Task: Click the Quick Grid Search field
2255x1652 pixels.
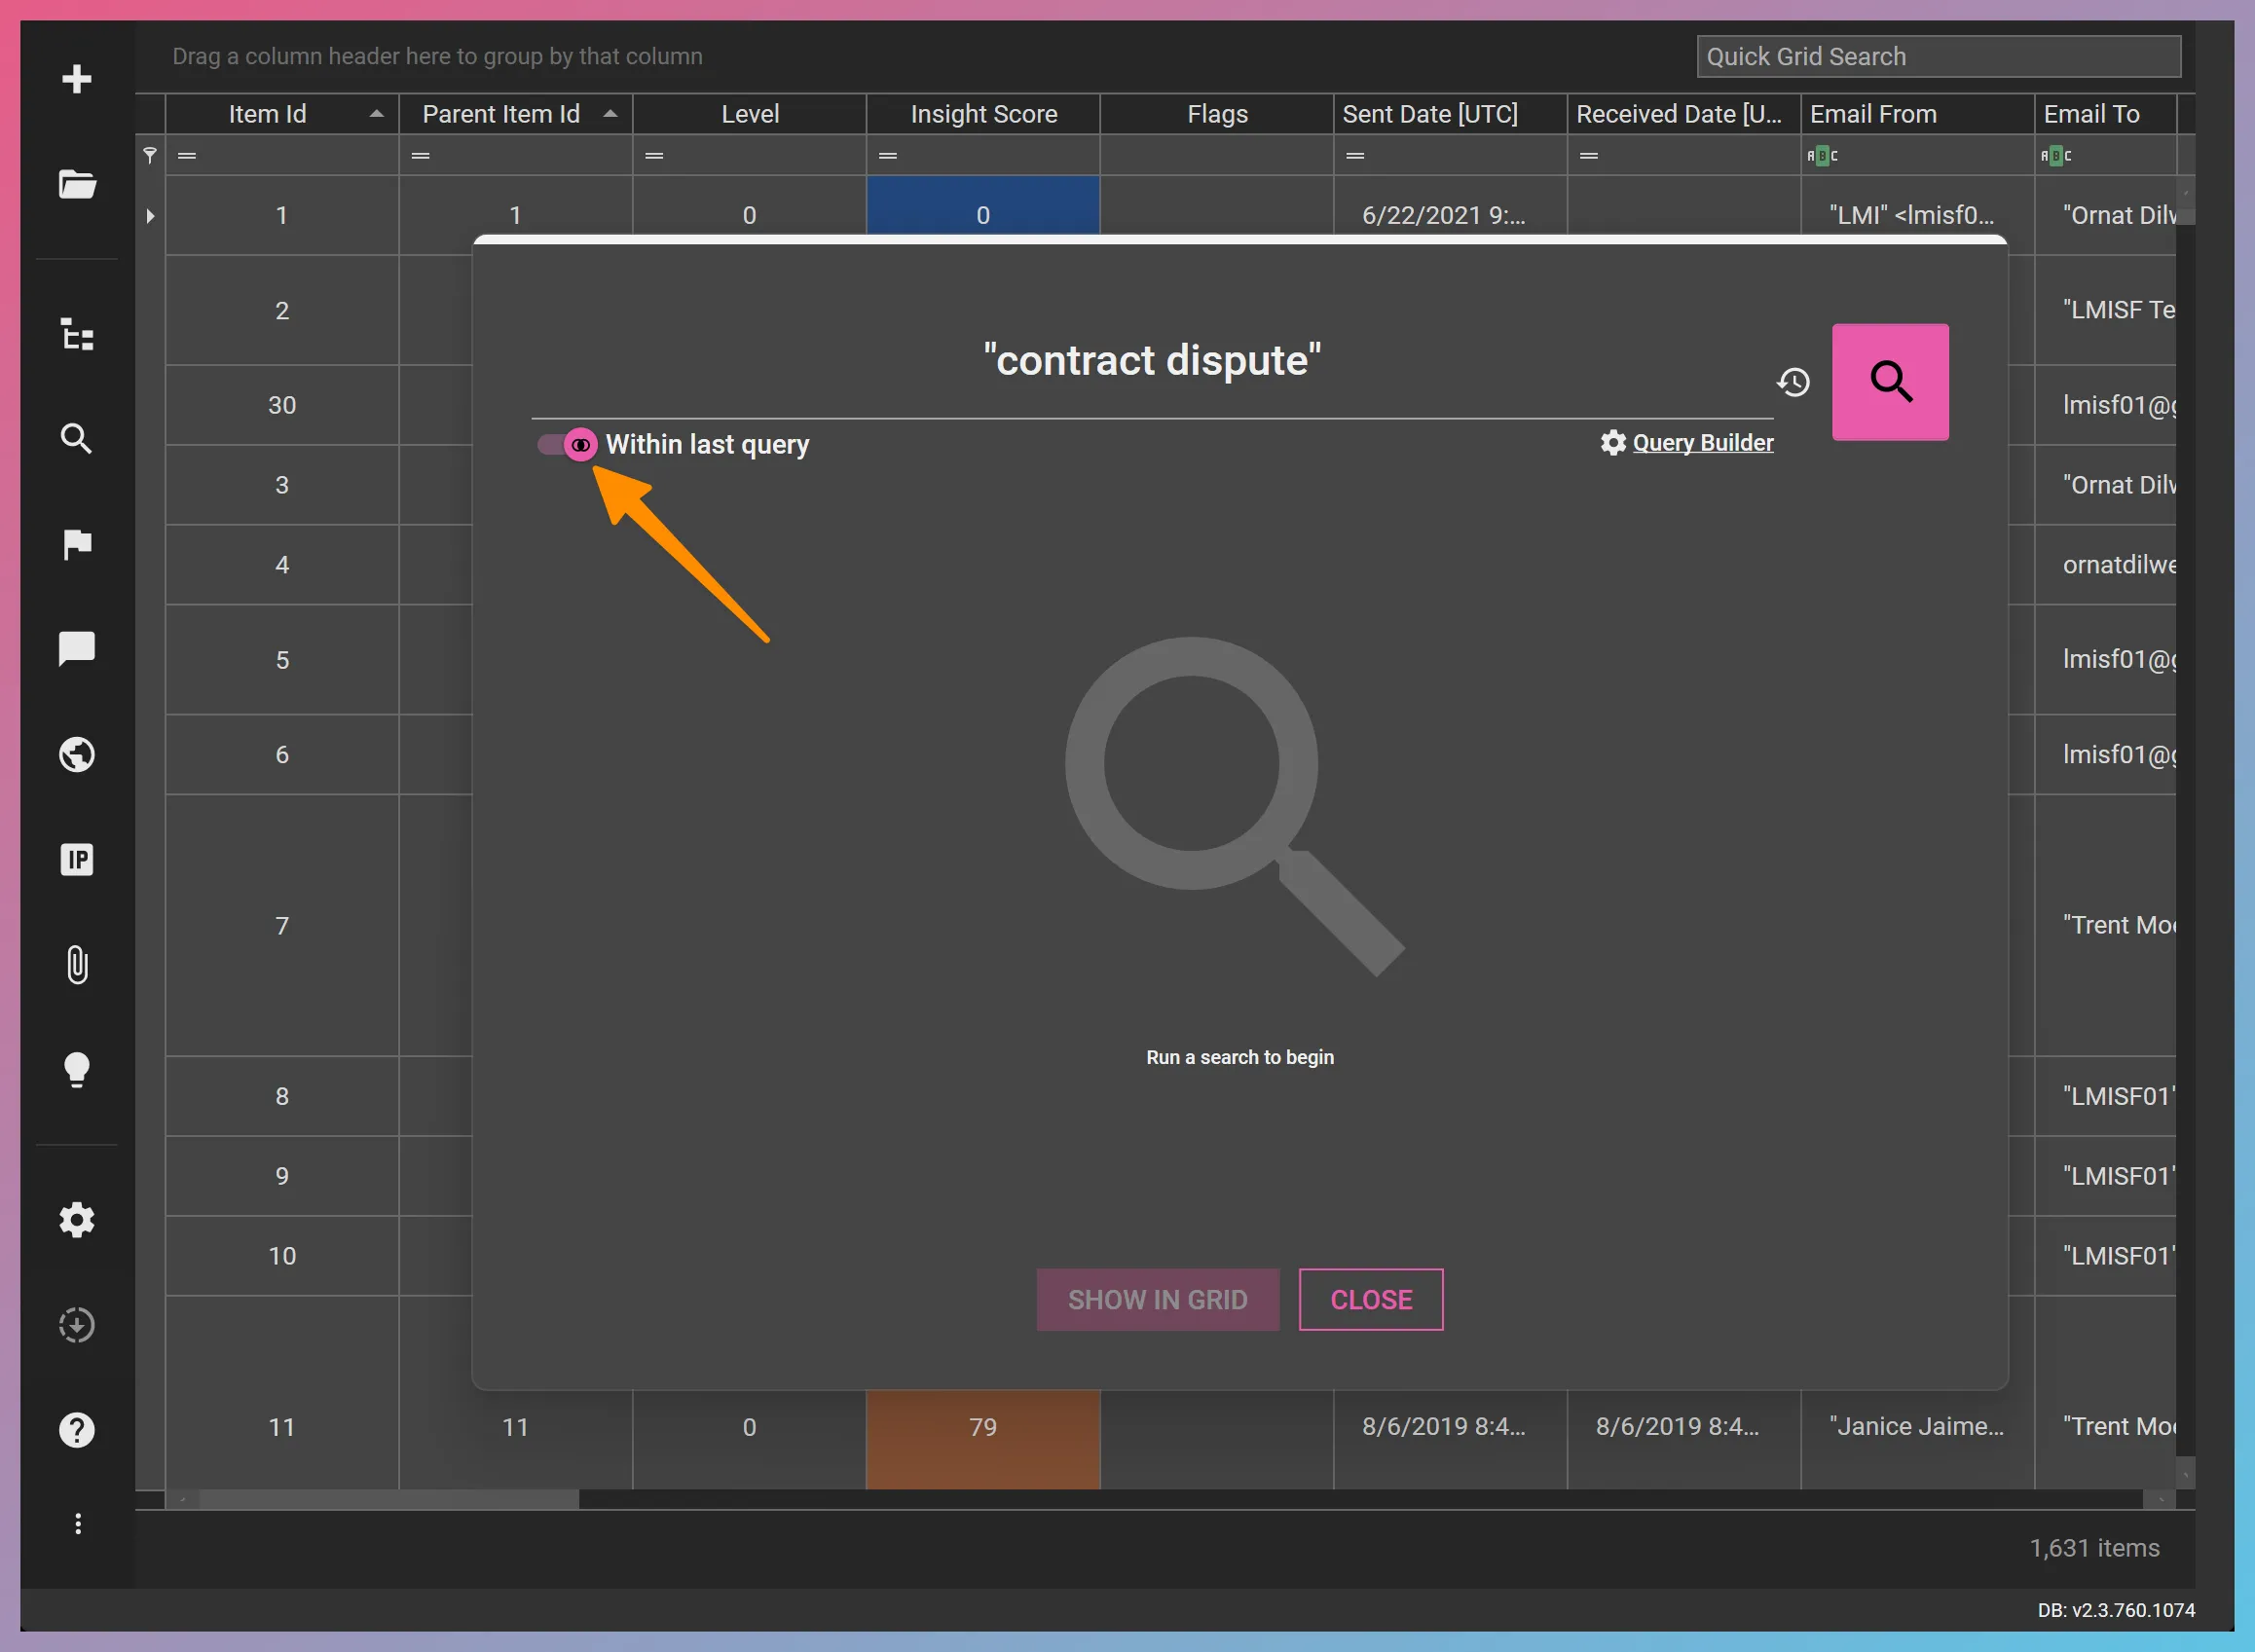Action: [x=1938, y=56]
